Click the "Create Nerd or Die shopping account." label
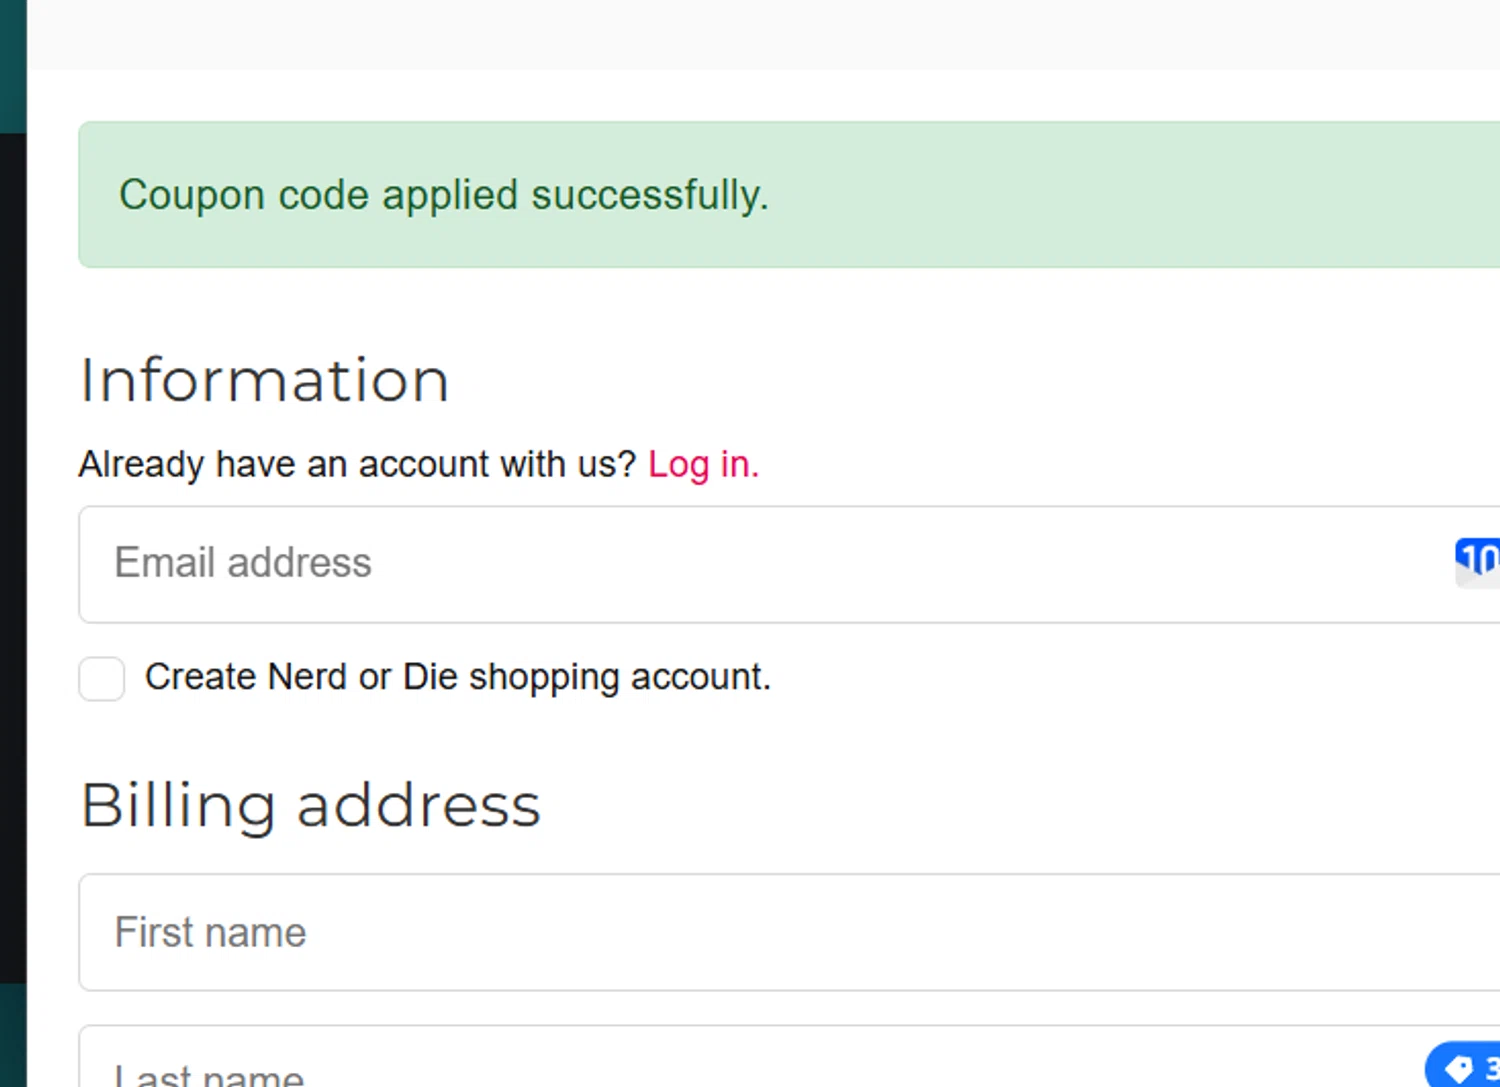Screen dimensions: 1500x1087 coord(458,677)
